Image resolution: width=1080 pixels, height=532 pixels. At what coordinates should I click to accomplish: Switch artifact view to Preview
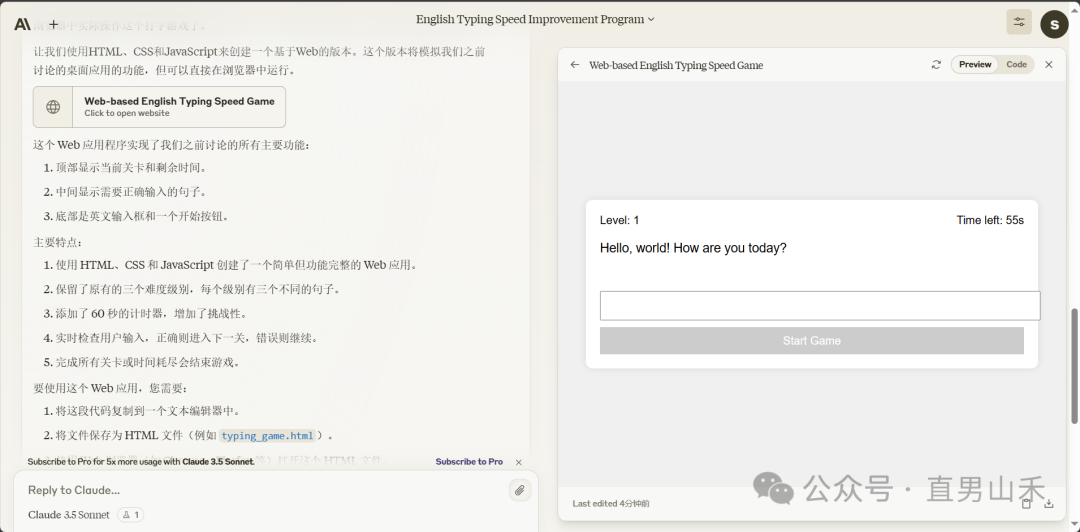[x=975, y=65]
